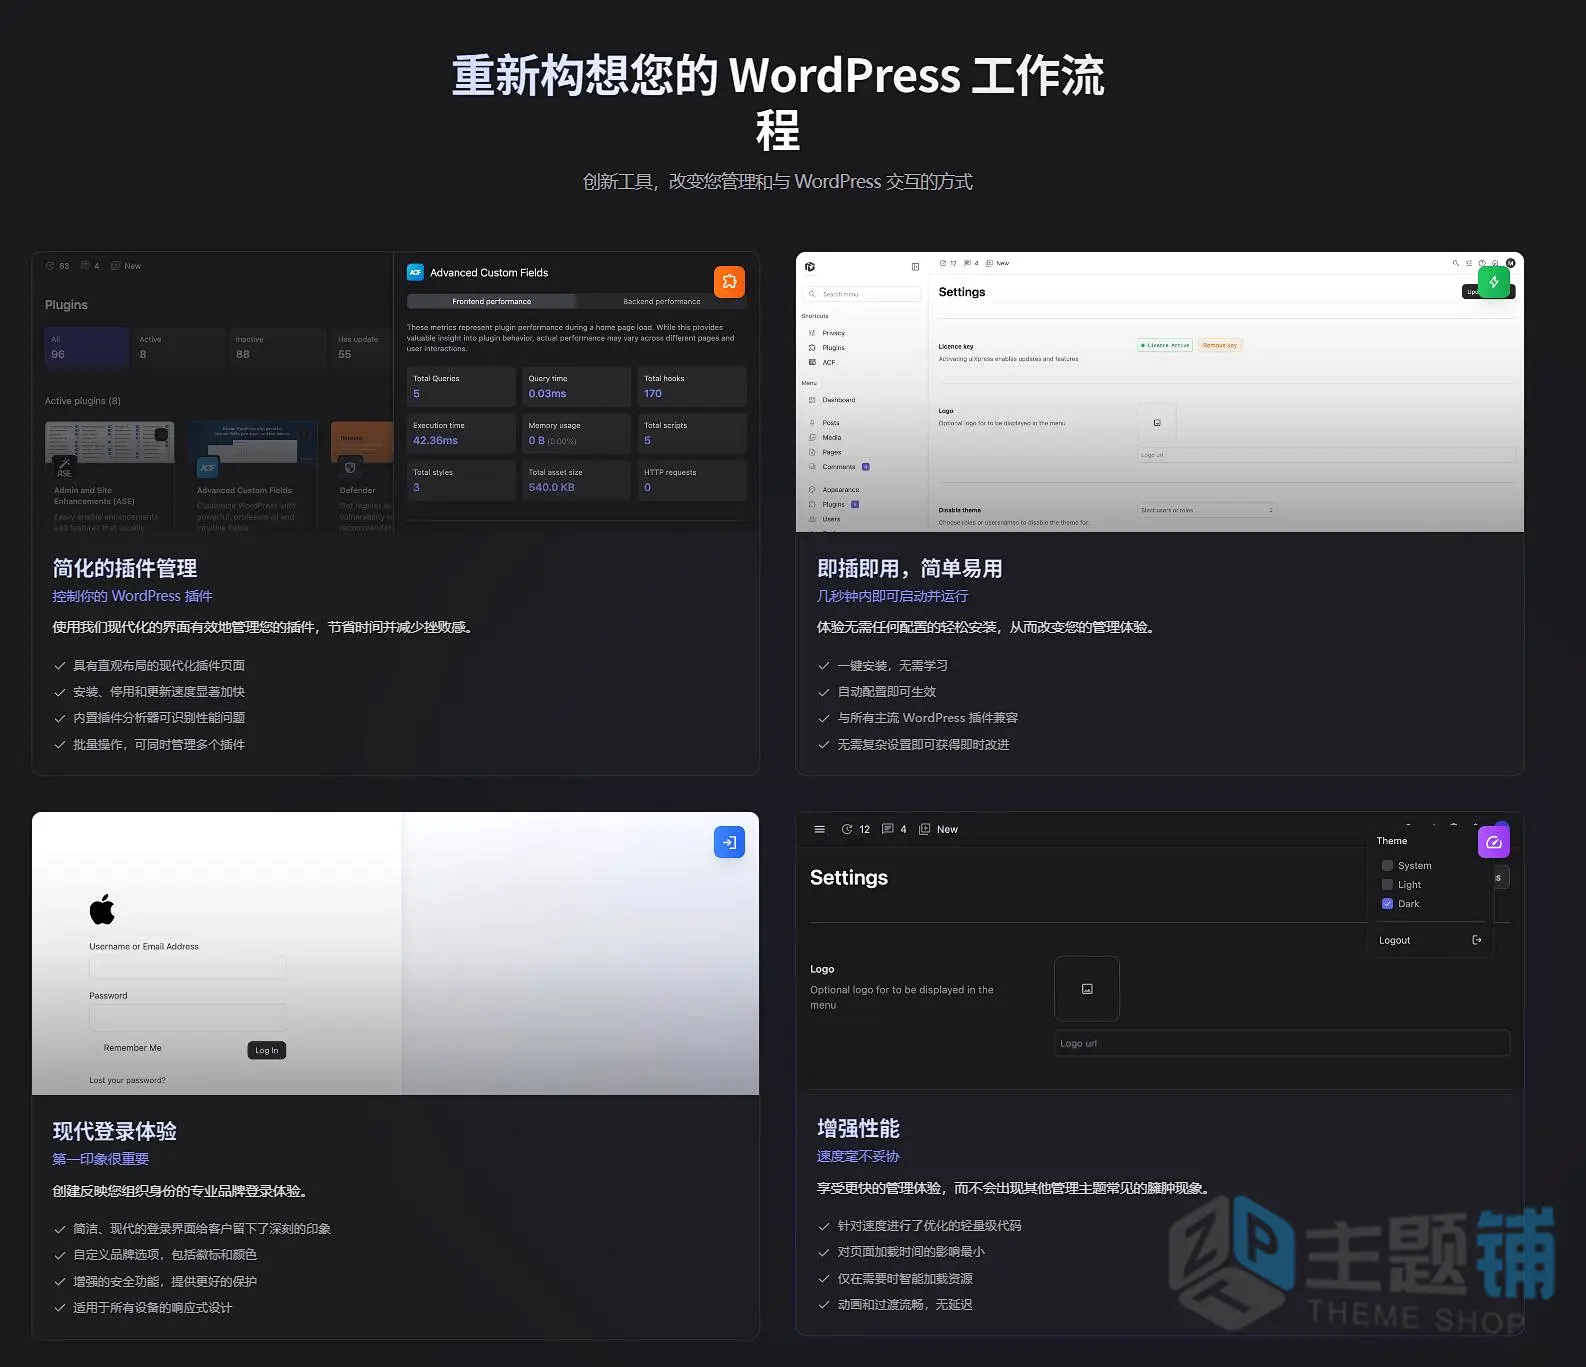Screen dimensions: 1586x1367
Task: Select the Inactive 88 plugins filter
Action: 277,347
